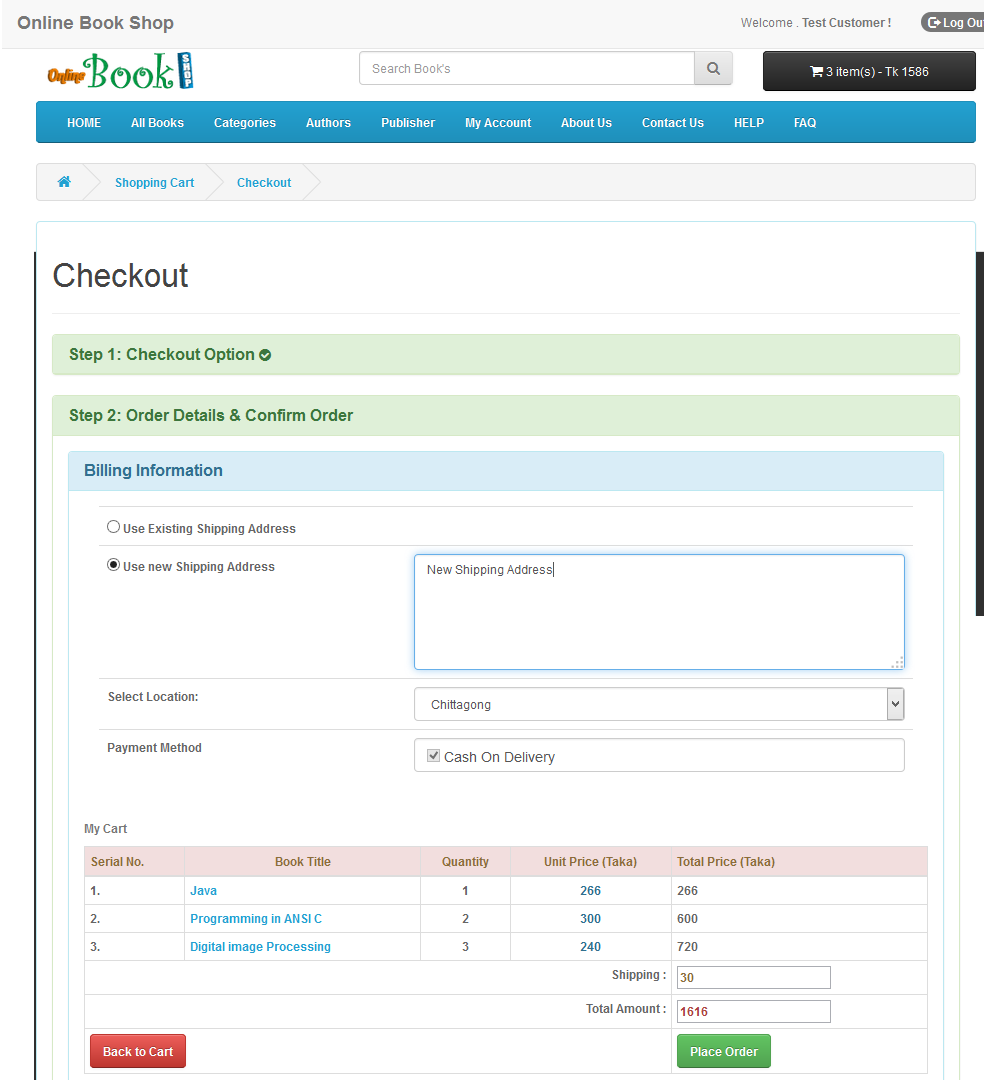
Task: Click the Place Order button
Action: coord(723,1051)
